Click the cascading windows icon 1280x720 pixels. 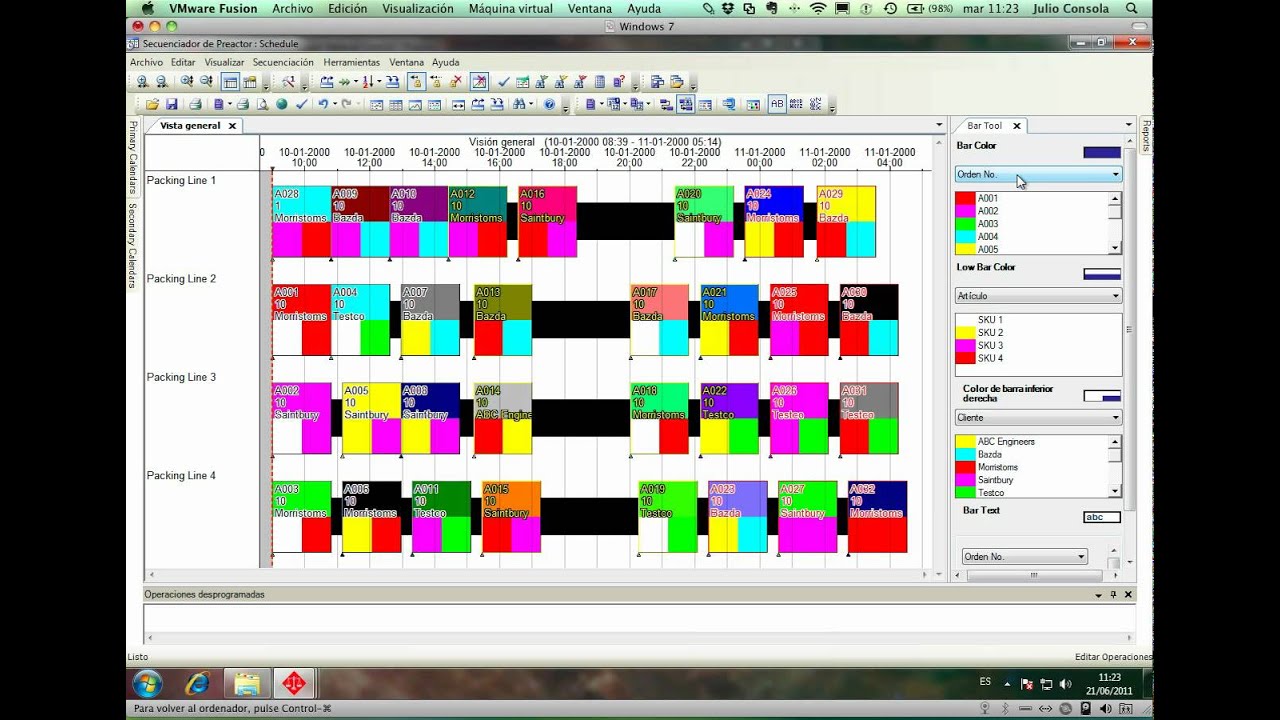[658, 82]
